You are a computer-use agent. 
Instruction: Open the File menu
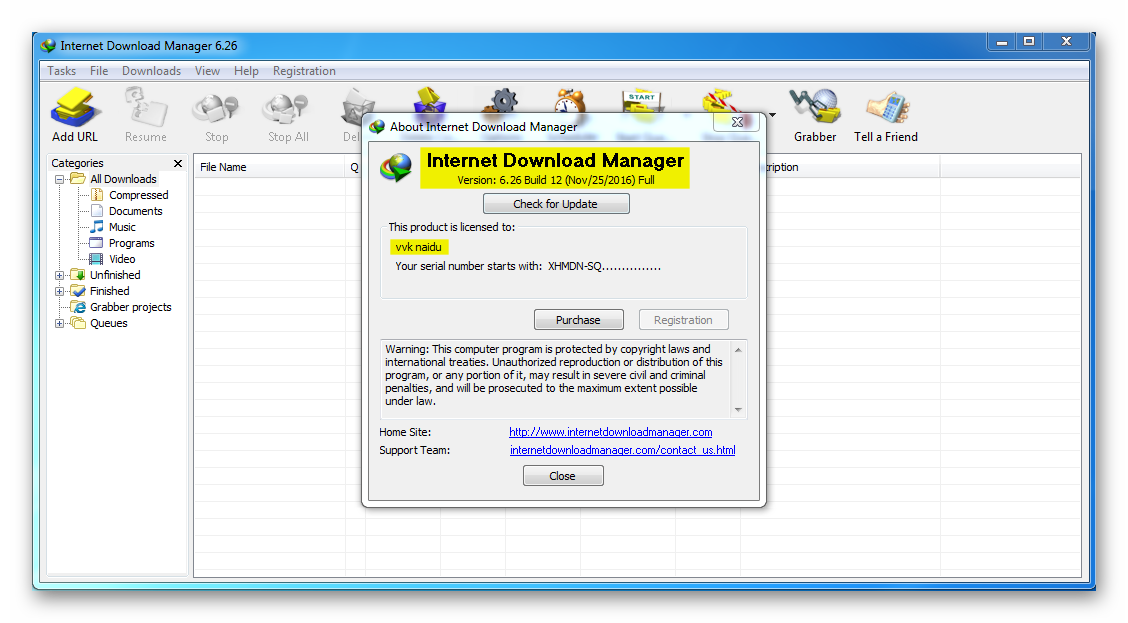(99, 71)
